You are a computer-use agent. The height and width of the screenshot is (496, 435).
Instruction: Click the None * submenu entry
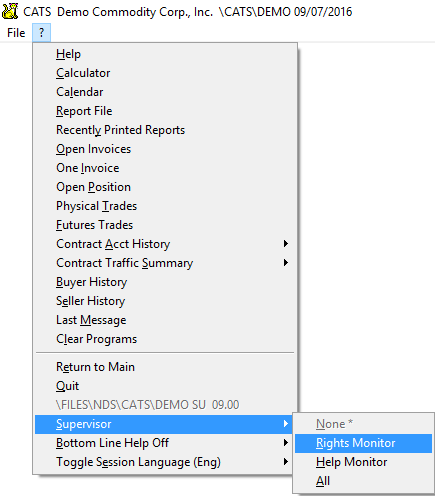pyautogui.click(x=363, y=424)
